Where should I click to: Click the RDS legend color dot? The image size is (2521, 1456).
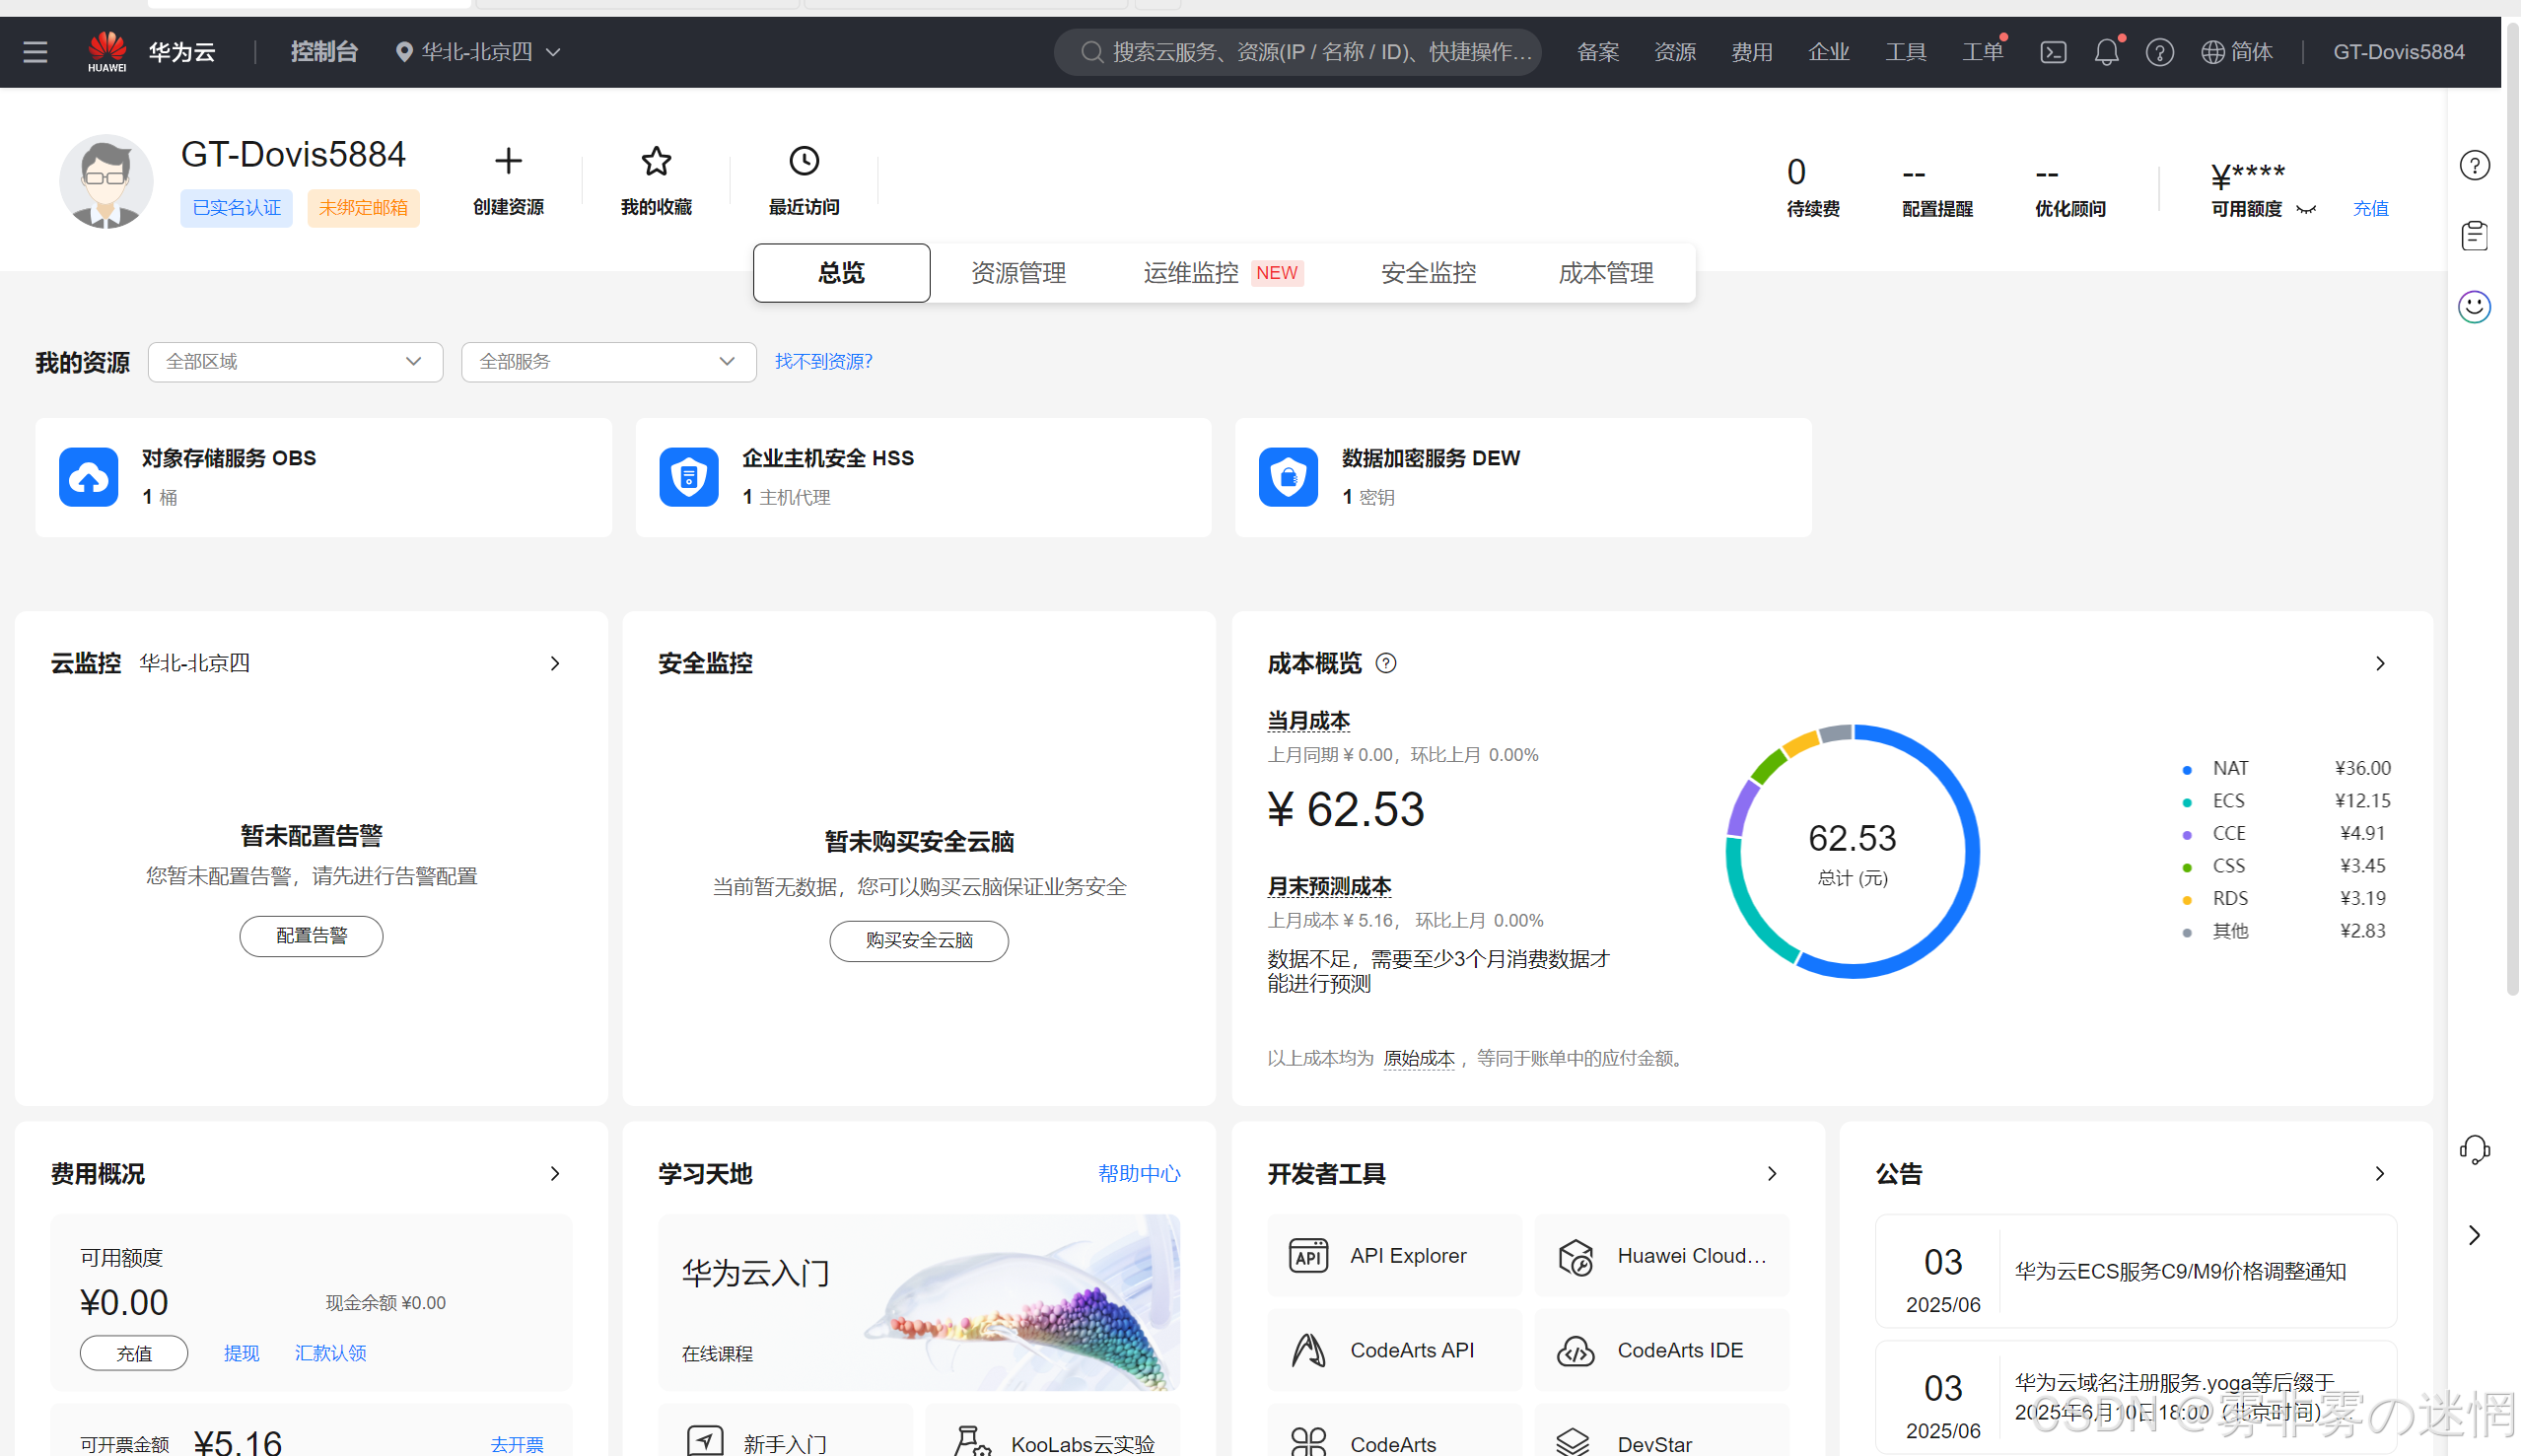2187,900
